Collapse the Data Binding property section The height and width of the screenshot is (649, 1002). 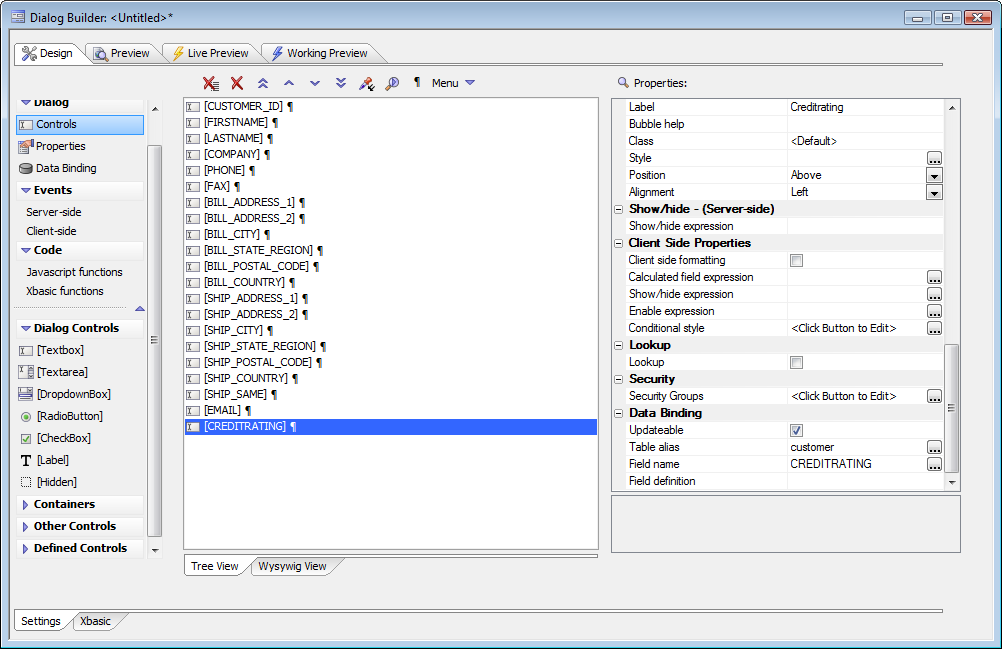(619, 413)
